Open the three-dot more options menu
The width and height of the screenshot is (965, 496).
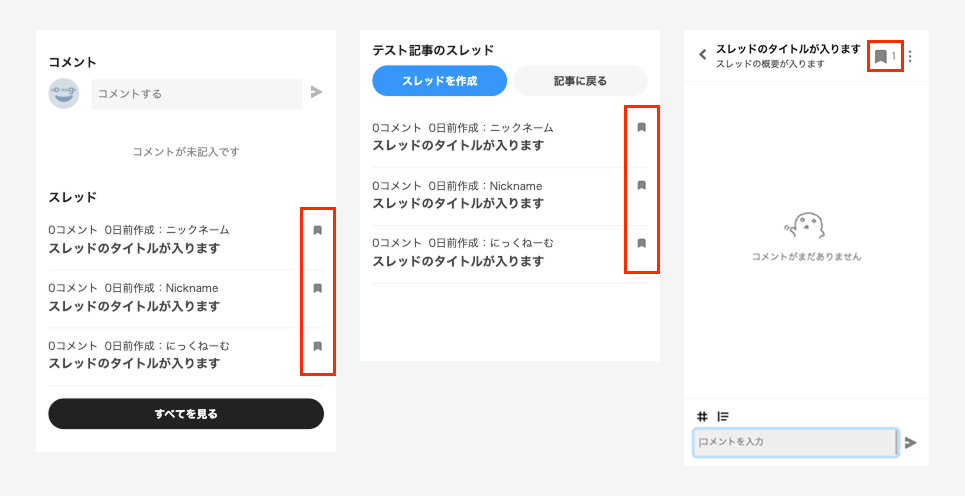[x=910, y=57]
